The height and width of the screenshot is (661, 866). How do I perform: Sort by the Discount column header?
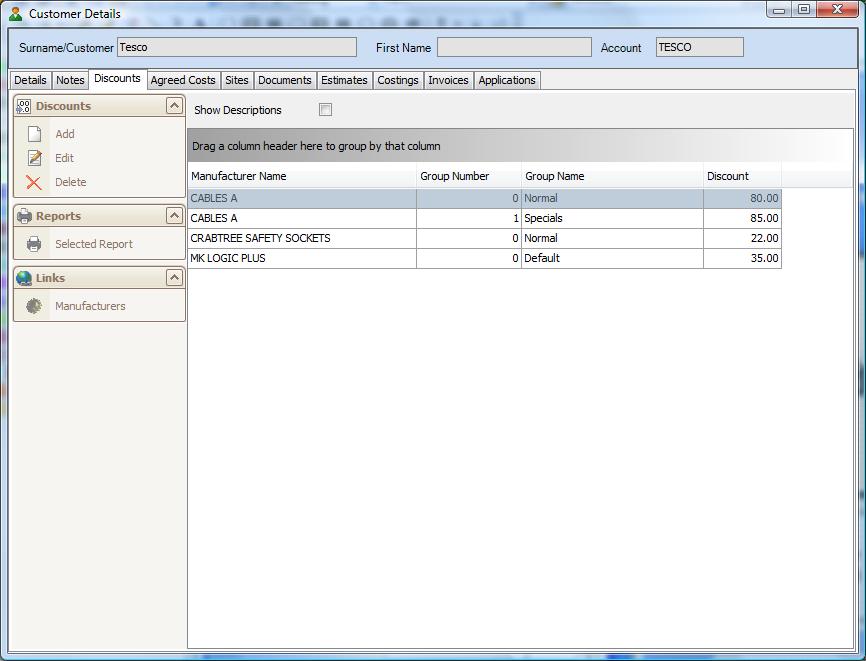click(x=741, y=176)
